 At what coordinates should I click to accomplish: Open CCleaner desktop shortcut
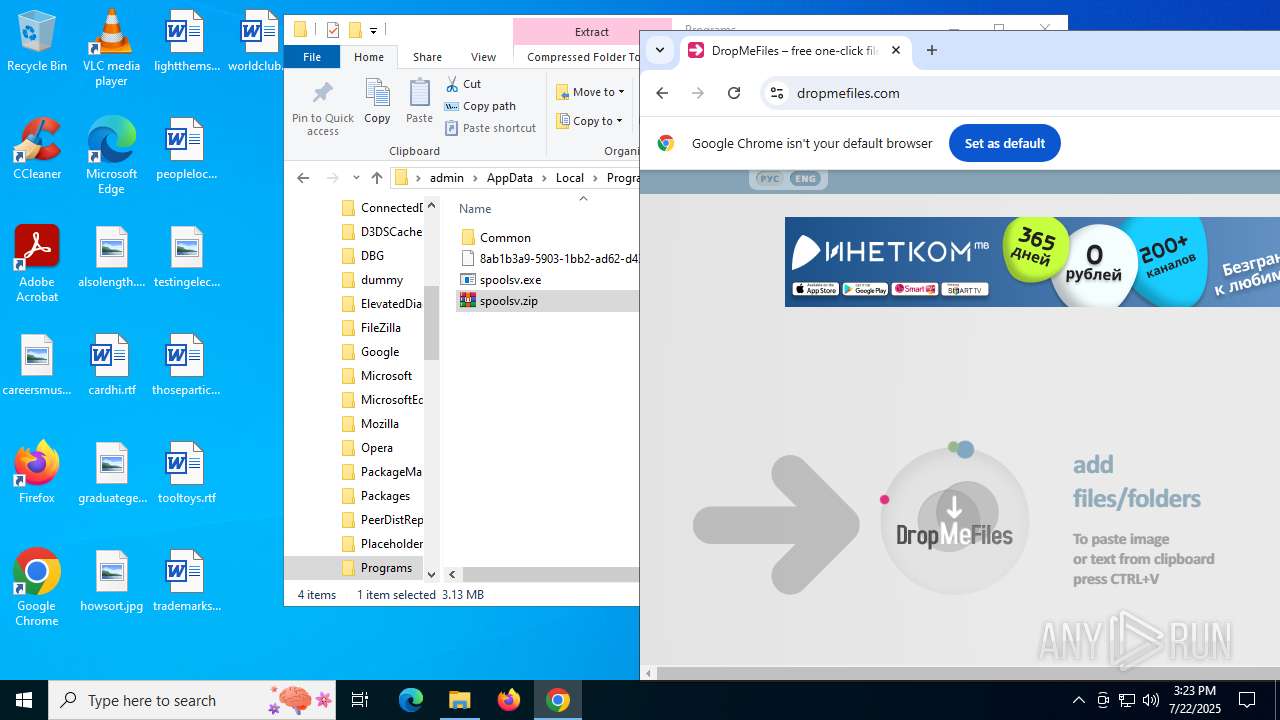[x=37, y=148]
